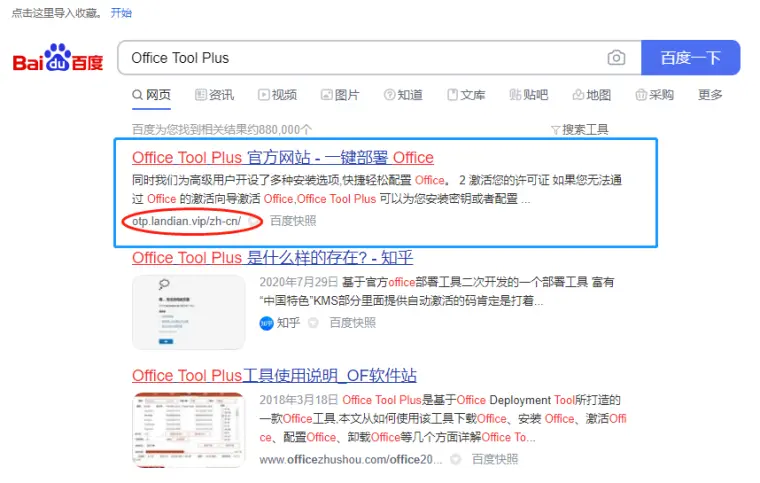
Task: Click the badge icon after otp.landian.vip URL
Action: click(x=253, y=221)
